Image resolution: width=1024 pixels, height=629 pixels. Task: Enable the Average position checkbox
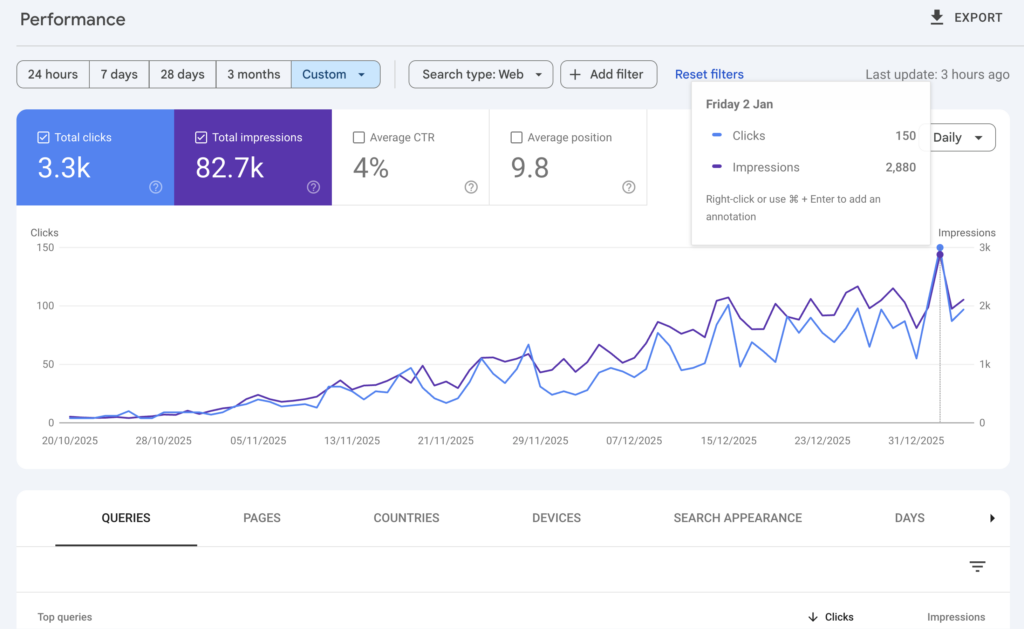click(517, 138)
